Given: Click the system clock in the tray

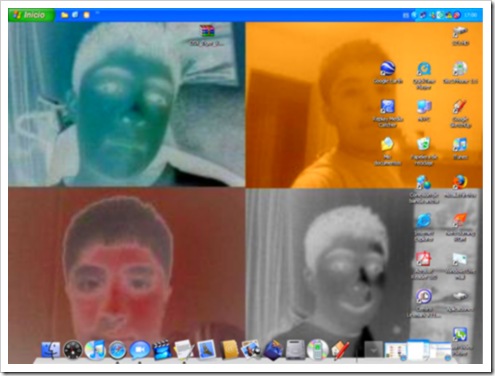Looking at the screenshot, I should [470, 15].
